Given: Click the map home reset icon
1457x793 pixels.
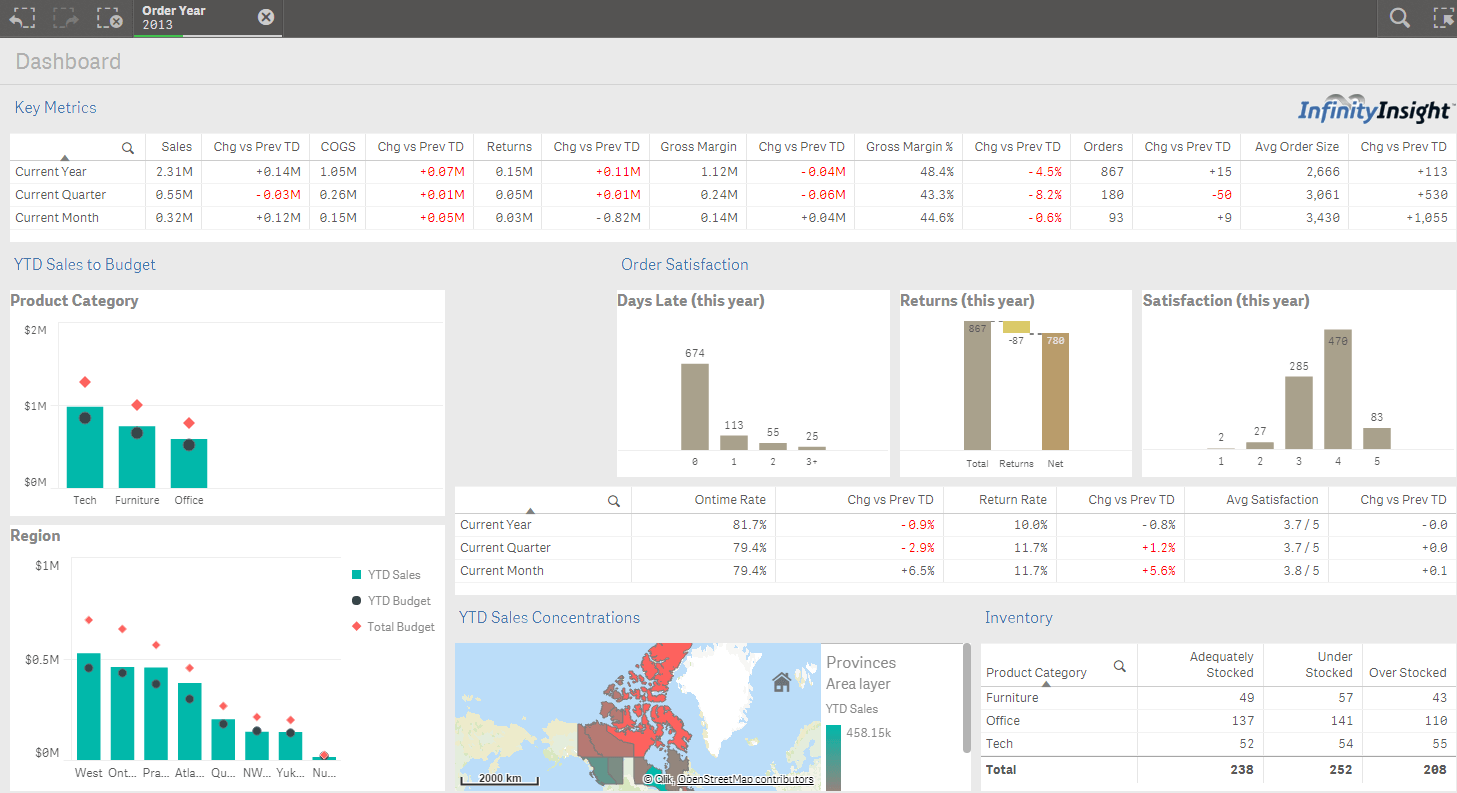Looking at the screenshot, I should click(782, 682).
